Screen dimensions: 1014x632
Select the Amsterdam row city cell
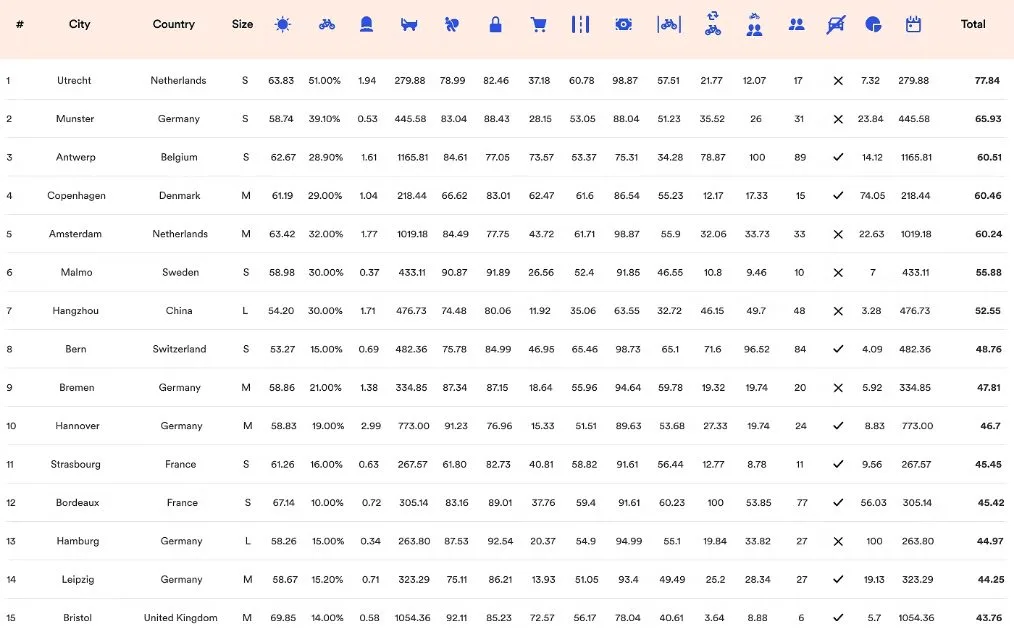pyautogui.click(x=75, y=234)
